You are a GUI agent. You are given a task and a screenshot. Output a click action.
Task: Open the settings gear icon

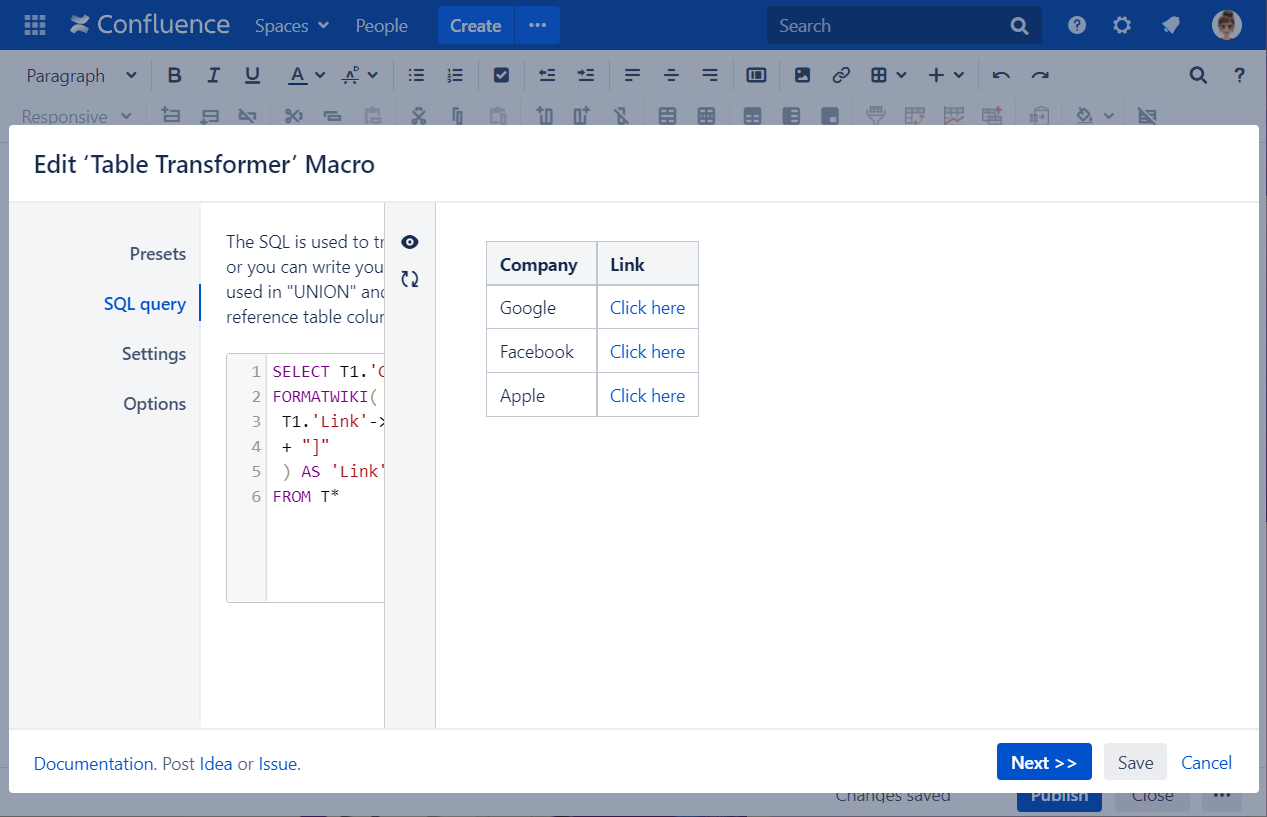click(1122, 26)
